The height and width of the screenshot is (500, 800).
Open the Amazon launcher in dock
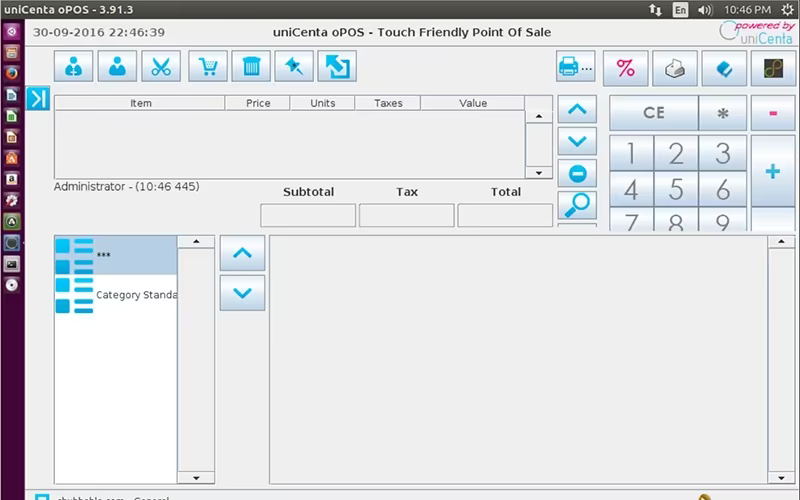[x=12, y=179]
